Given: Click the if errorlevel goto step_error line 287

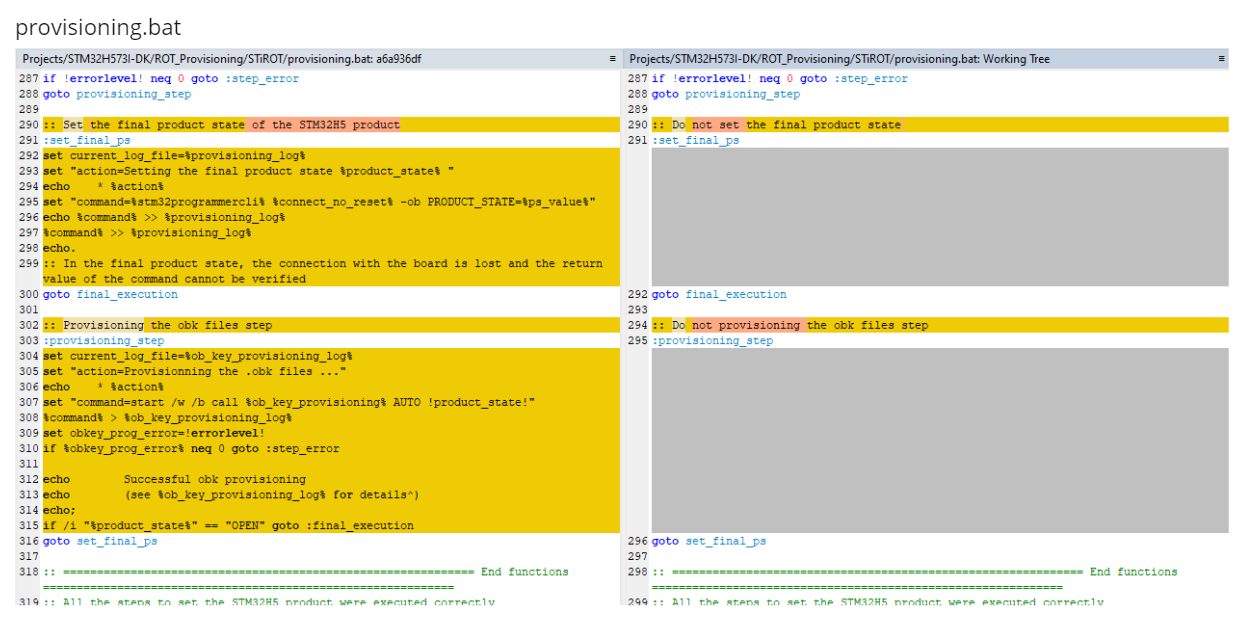Looking at the screenshot, I should [x=150, y=78].
